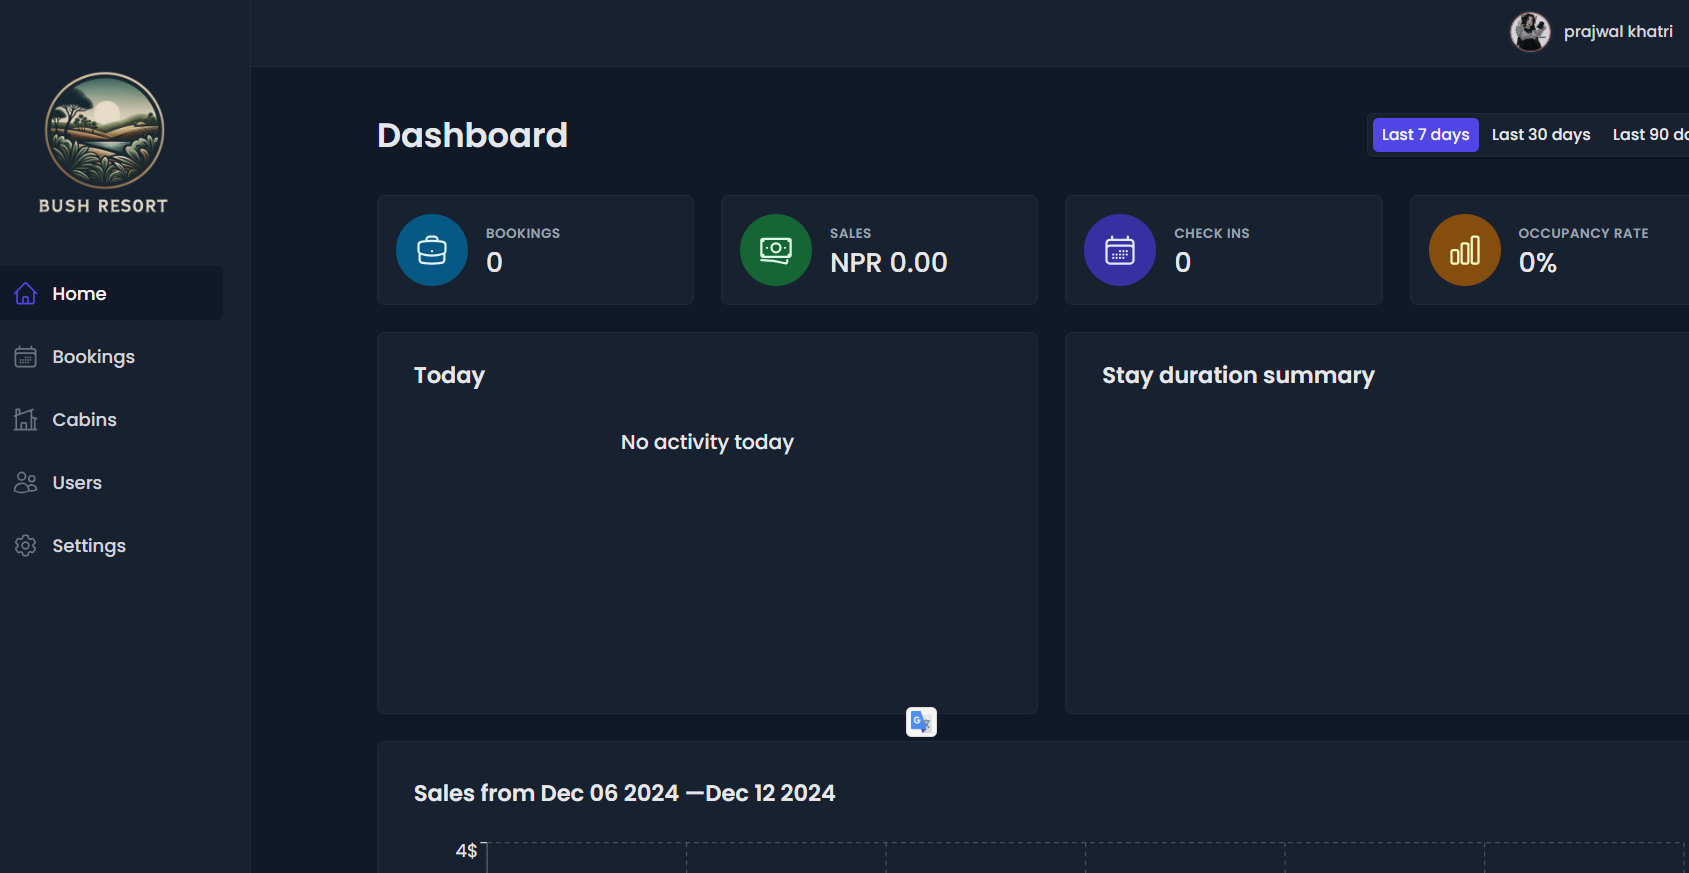Viewport: 1689px width, 873px height.
Task: Click the green banknote Sales icon
Action: (x=776, y=250)
